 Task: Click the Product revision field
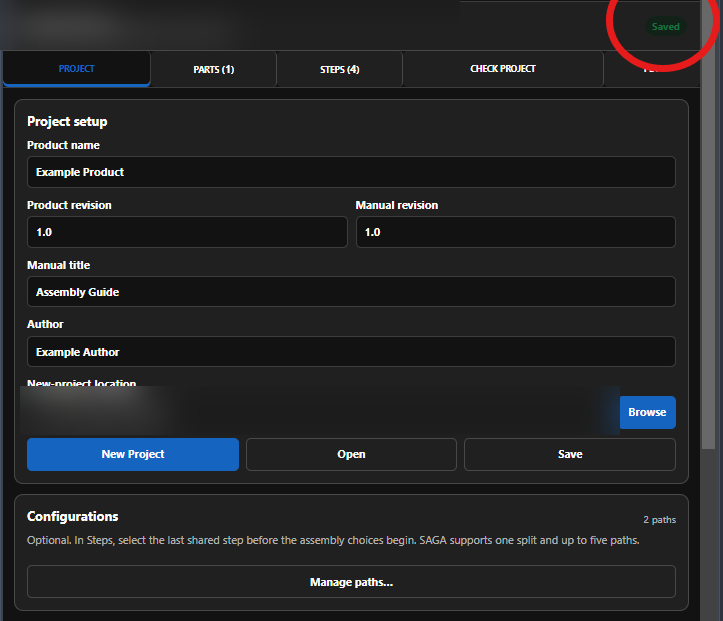point(187,232)
